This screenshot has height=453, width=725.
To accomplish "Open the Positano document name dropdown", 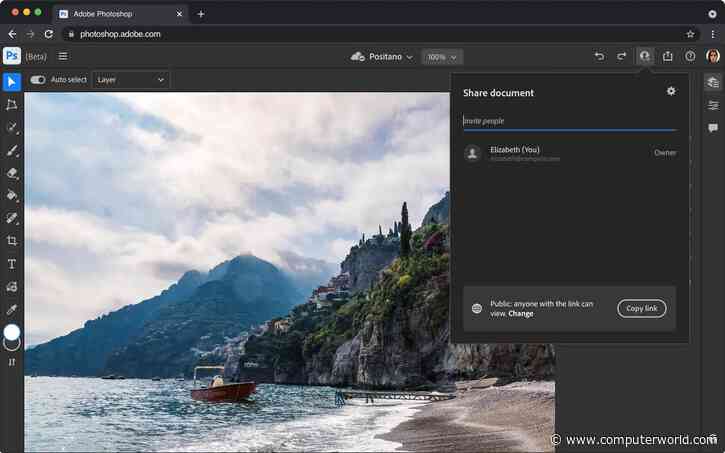I will coord(390,57).
